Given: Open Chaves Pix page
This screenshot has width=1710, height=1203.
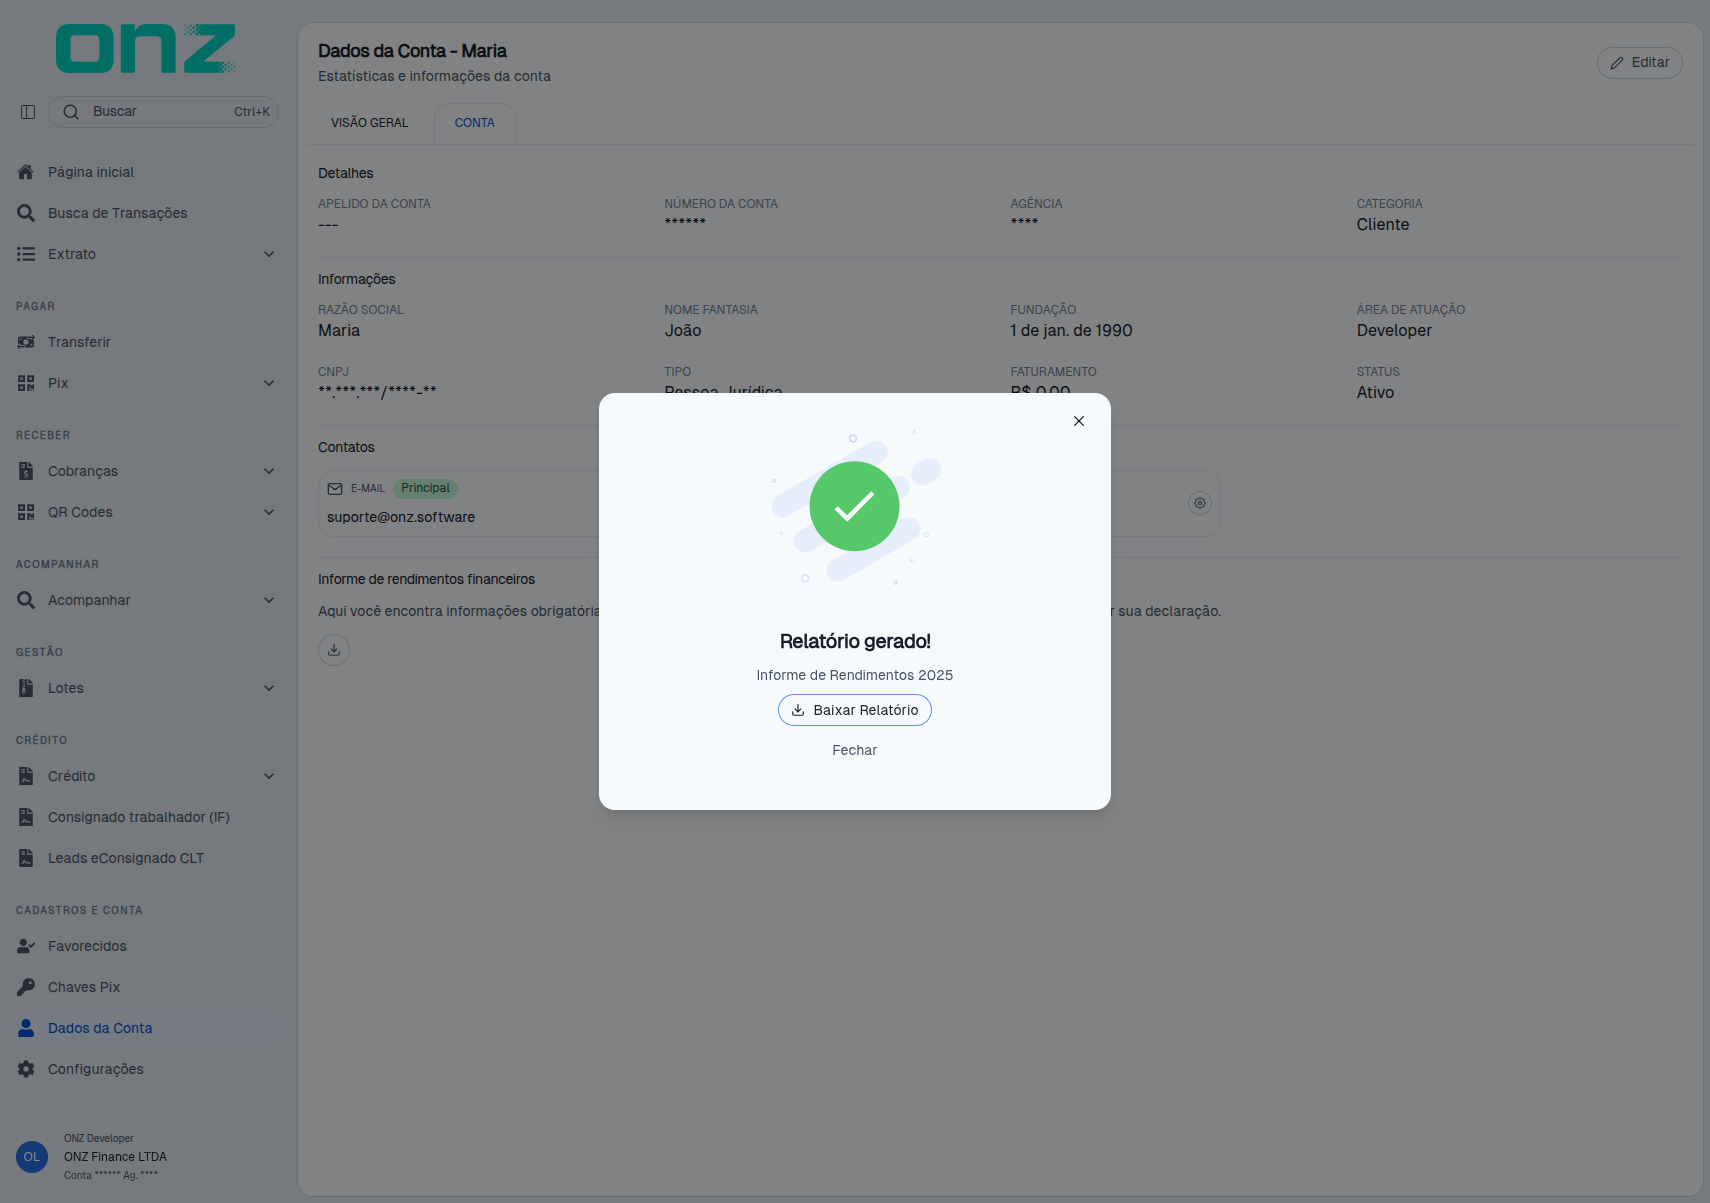Looking at the screenshot, I should coord(147,987).
